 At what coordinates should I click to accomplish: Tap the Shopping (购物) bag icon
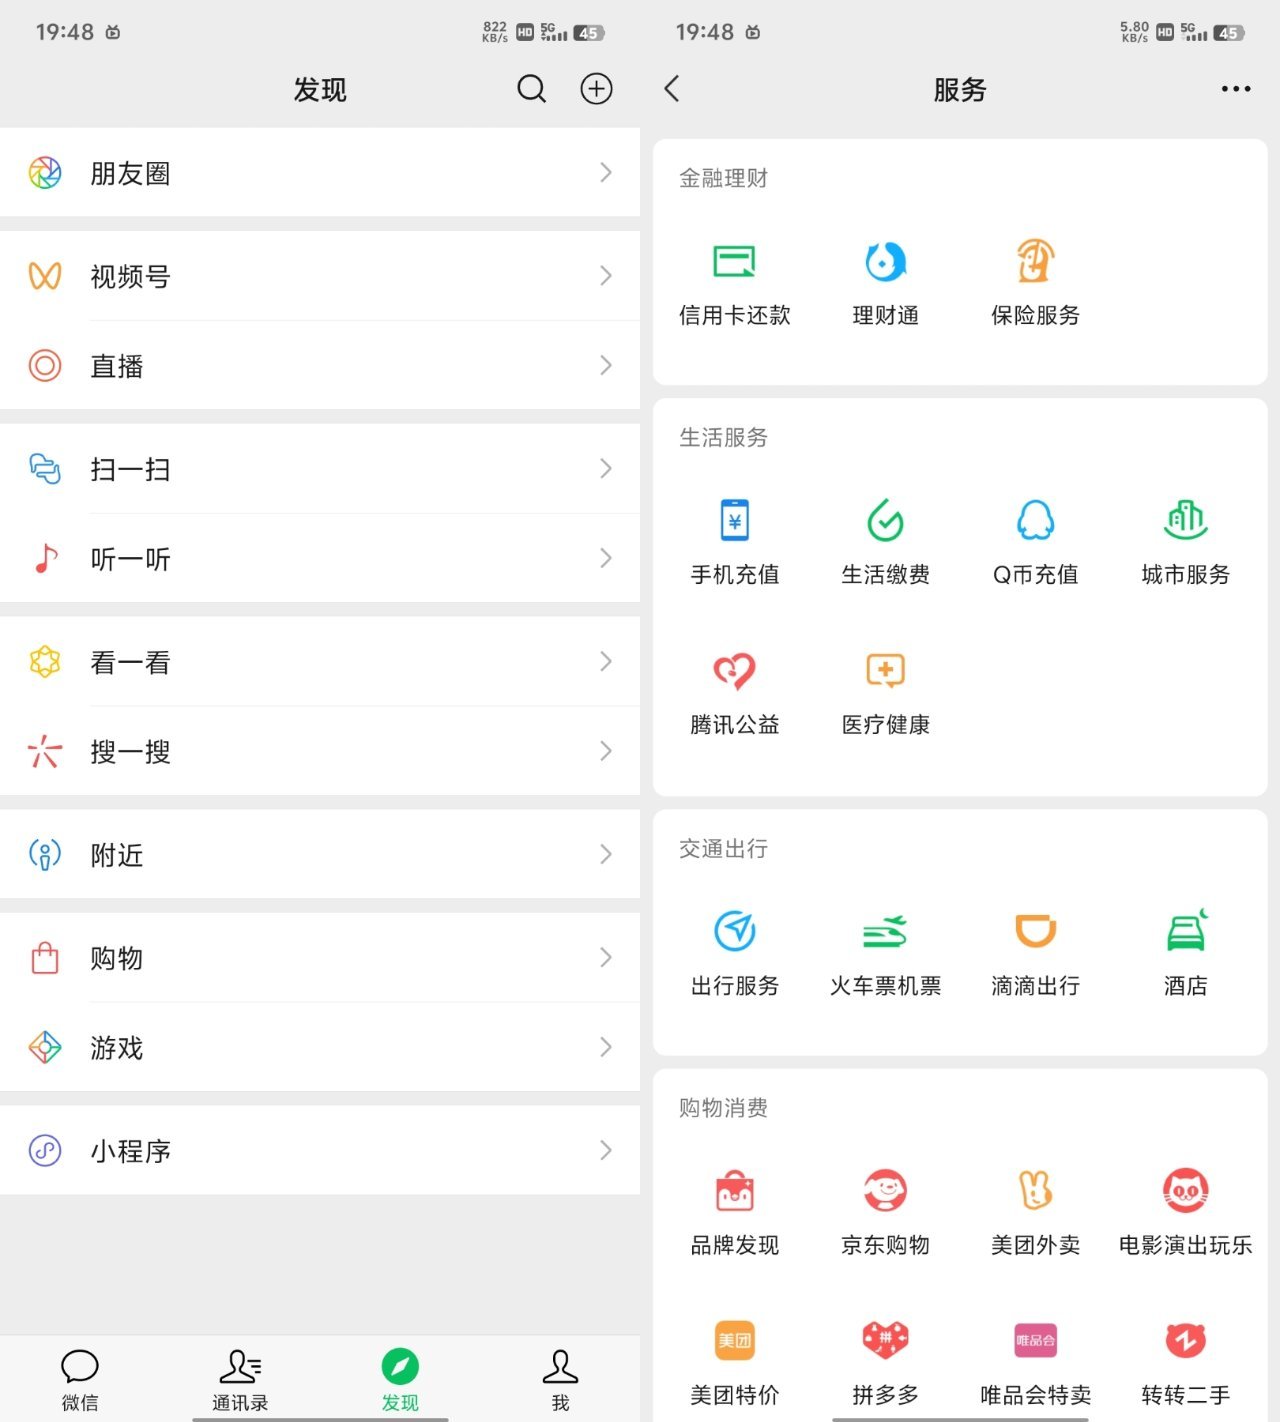(x=45, y=958)
